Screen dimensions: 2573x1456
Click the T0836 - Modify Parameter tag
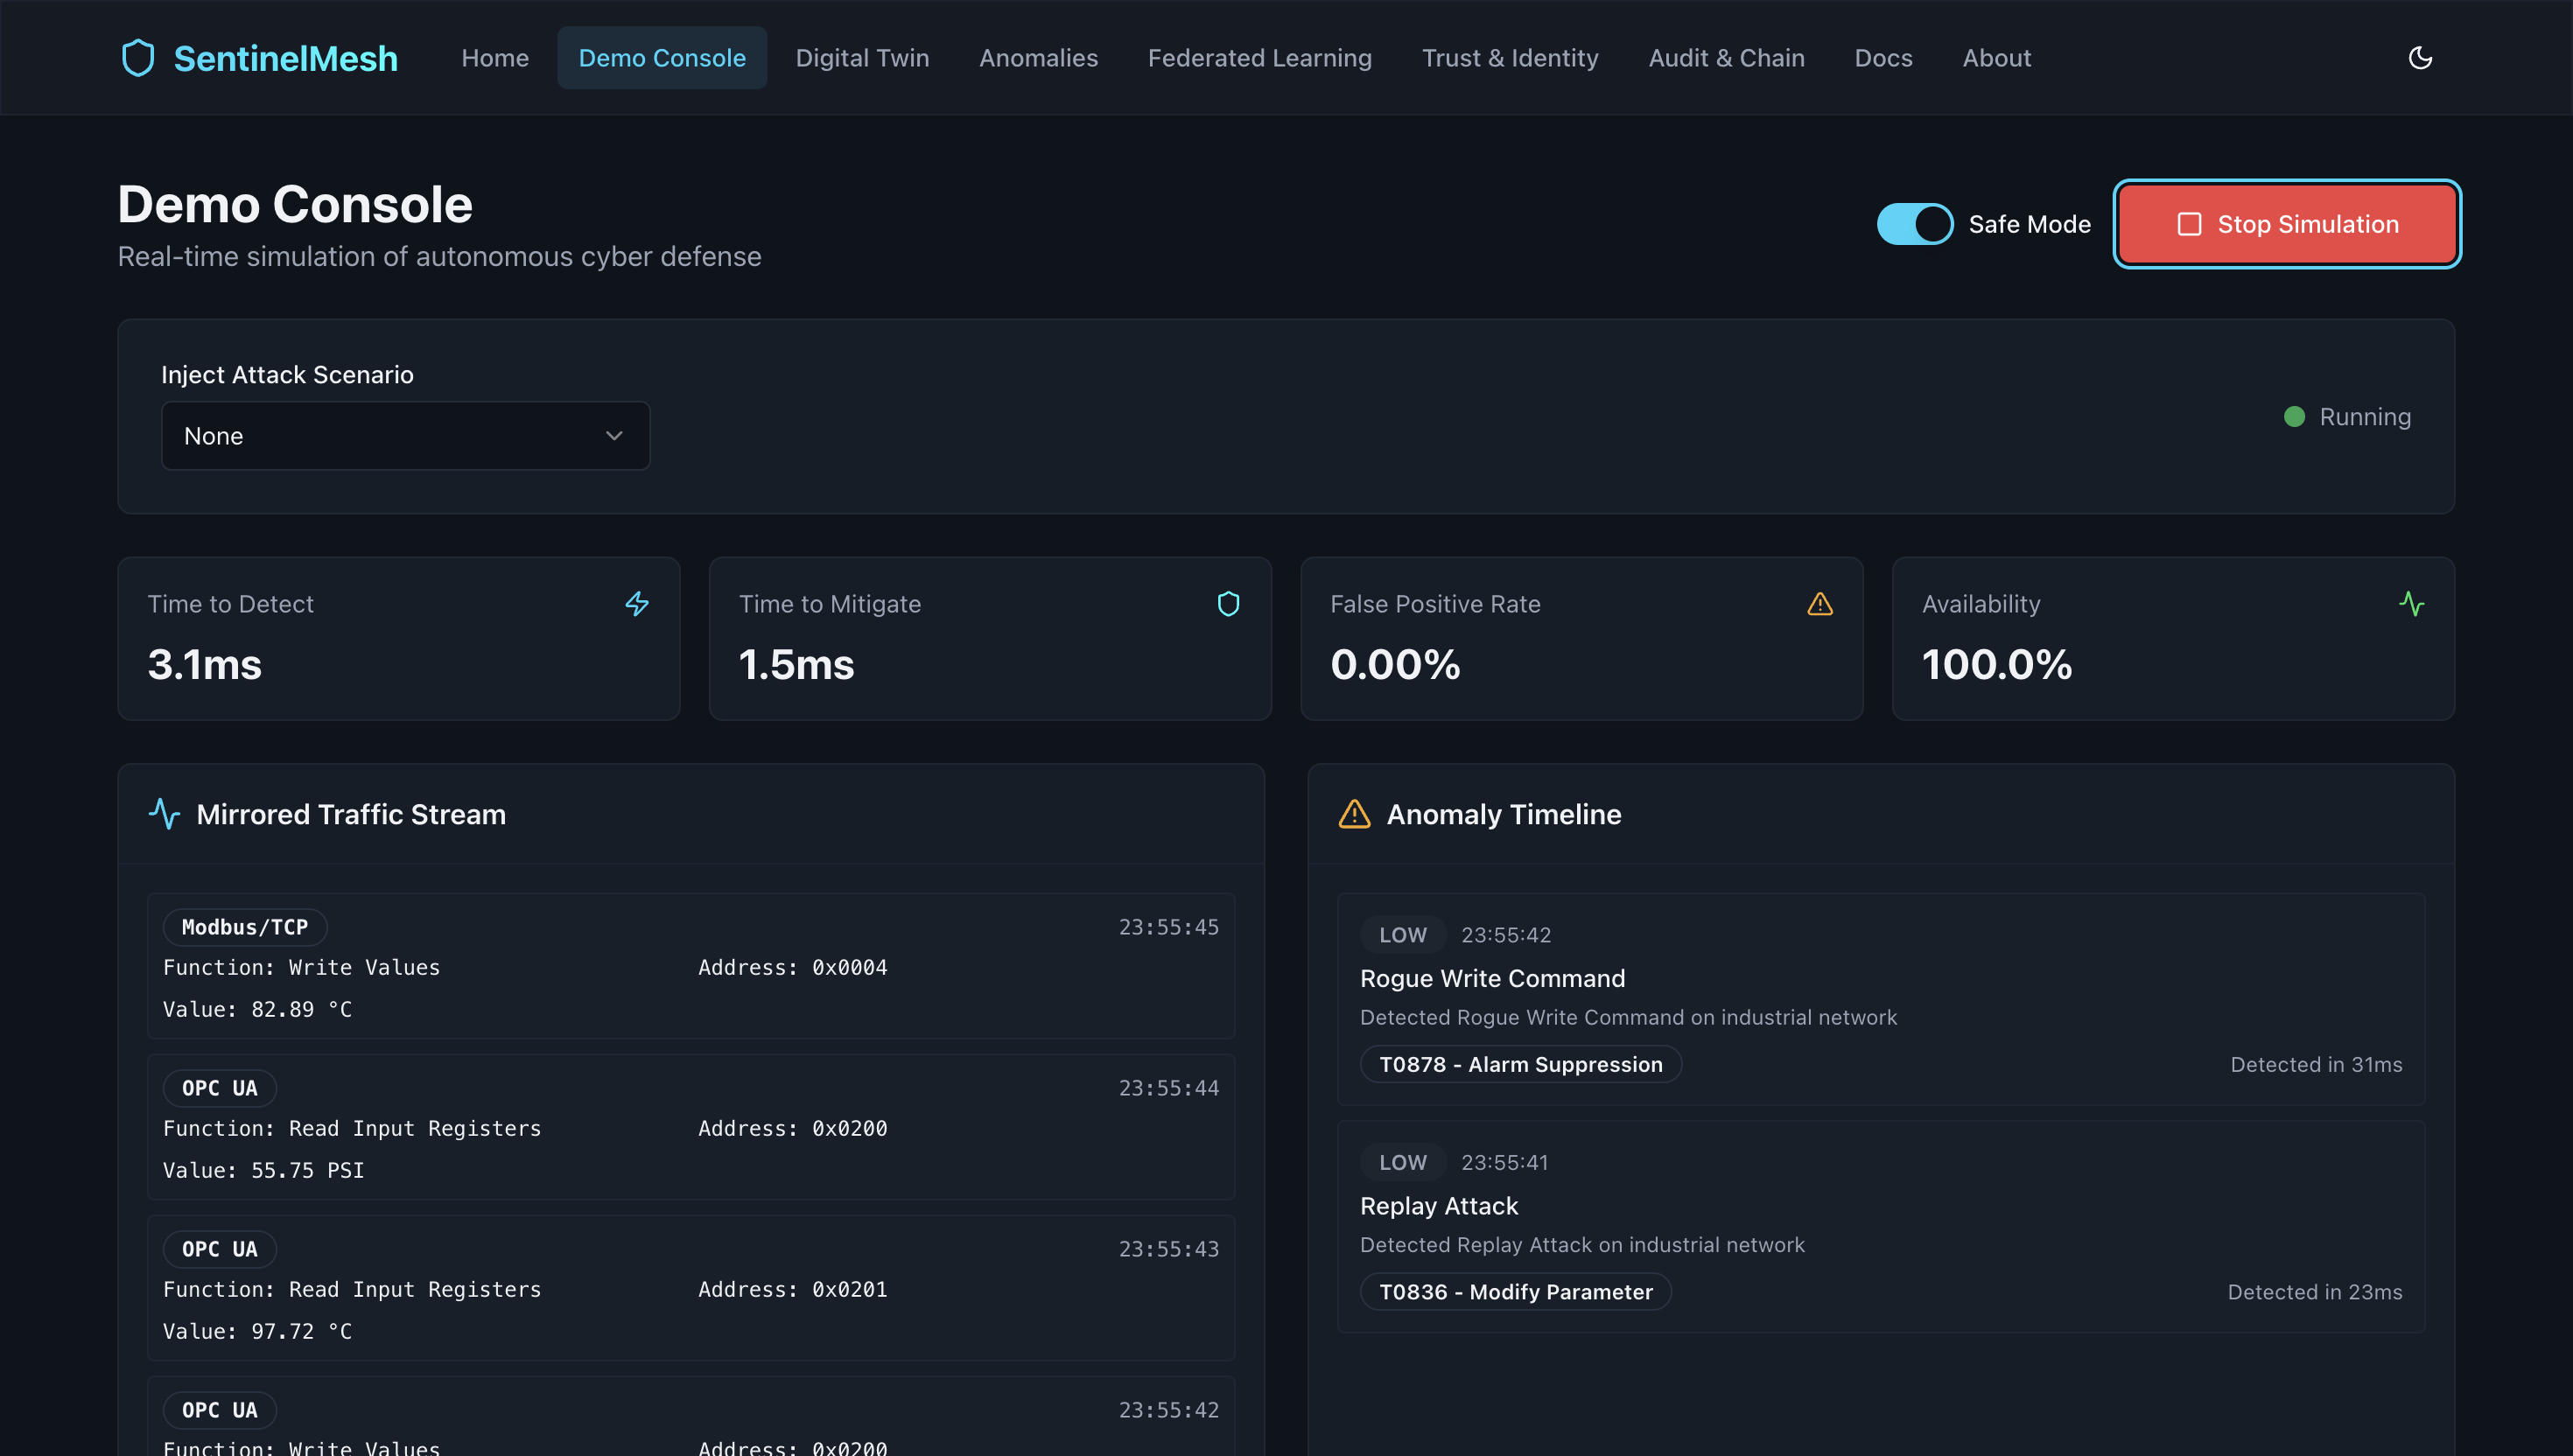pos(1515,1292)
